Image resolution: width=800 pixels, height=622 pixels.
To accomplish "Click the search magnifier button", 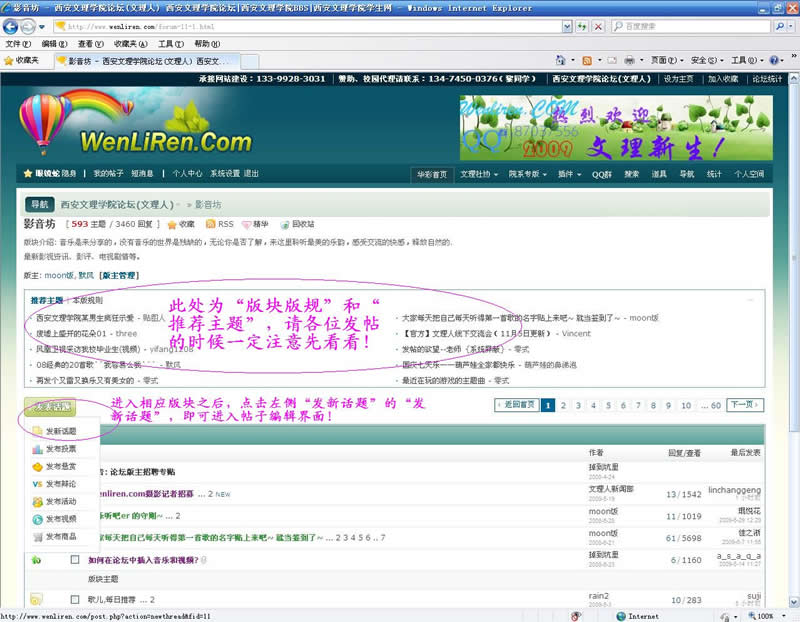I will pos(780,26).
